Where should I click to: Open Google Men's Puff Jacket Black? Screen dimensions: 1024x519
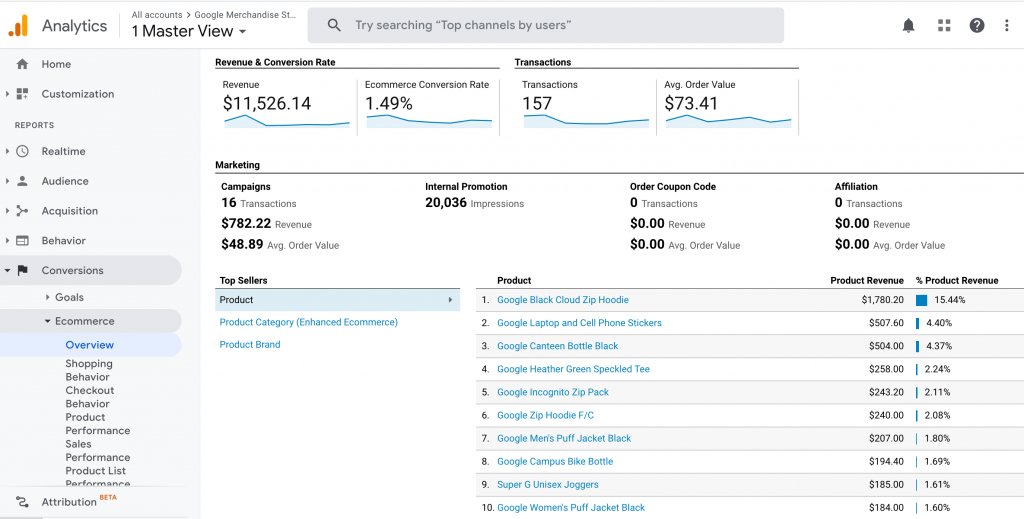(564, 438)
